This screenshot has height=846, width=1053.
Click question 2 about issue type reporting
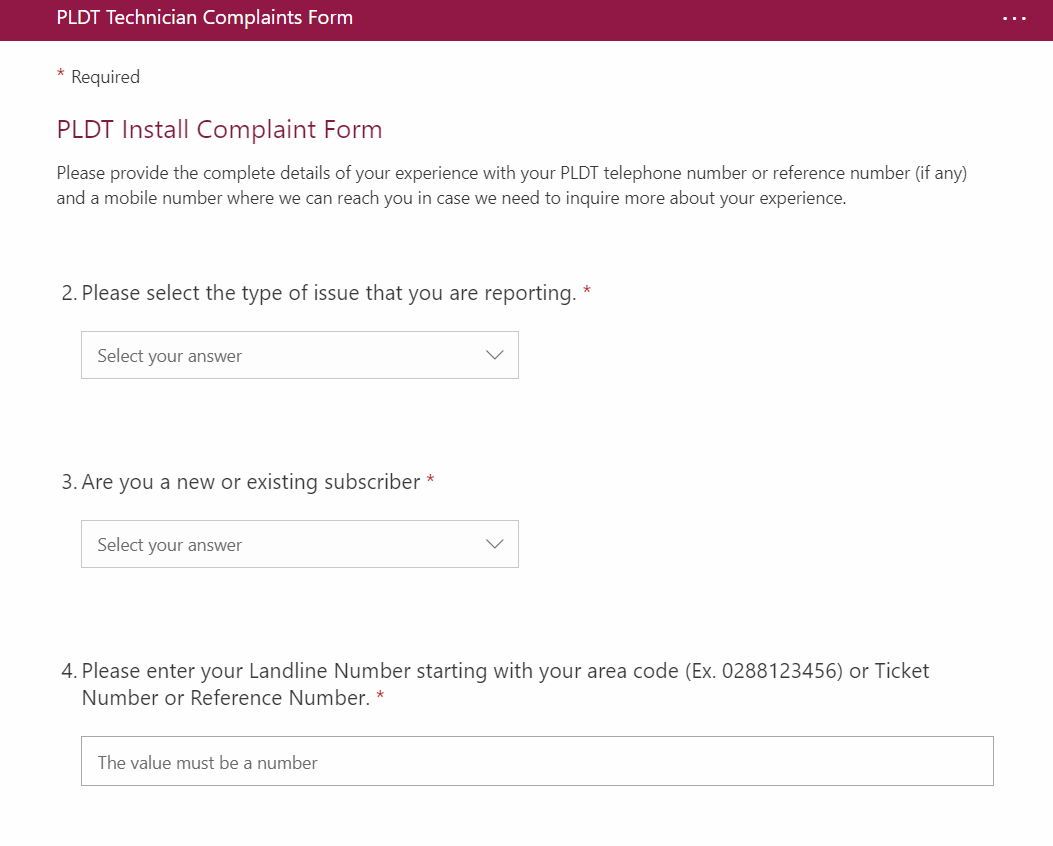click(x=330, y=292)
